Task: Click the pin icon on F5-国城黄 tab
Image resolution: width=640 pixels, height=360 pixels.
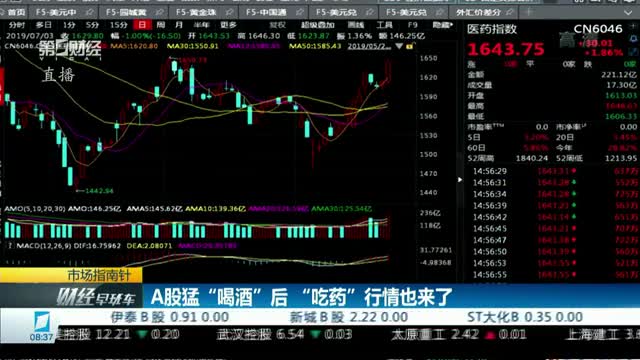Action: tap(160, 12)
